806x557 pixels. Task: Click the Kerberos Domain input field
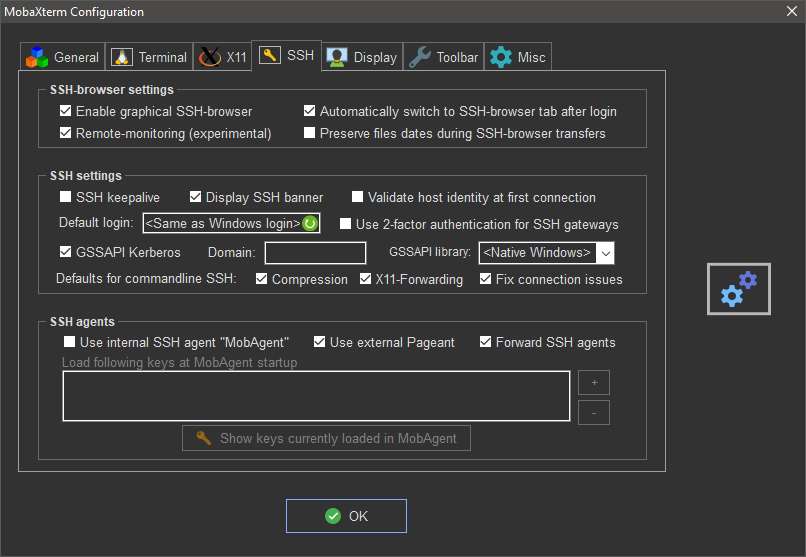click(x=315, y=252)
